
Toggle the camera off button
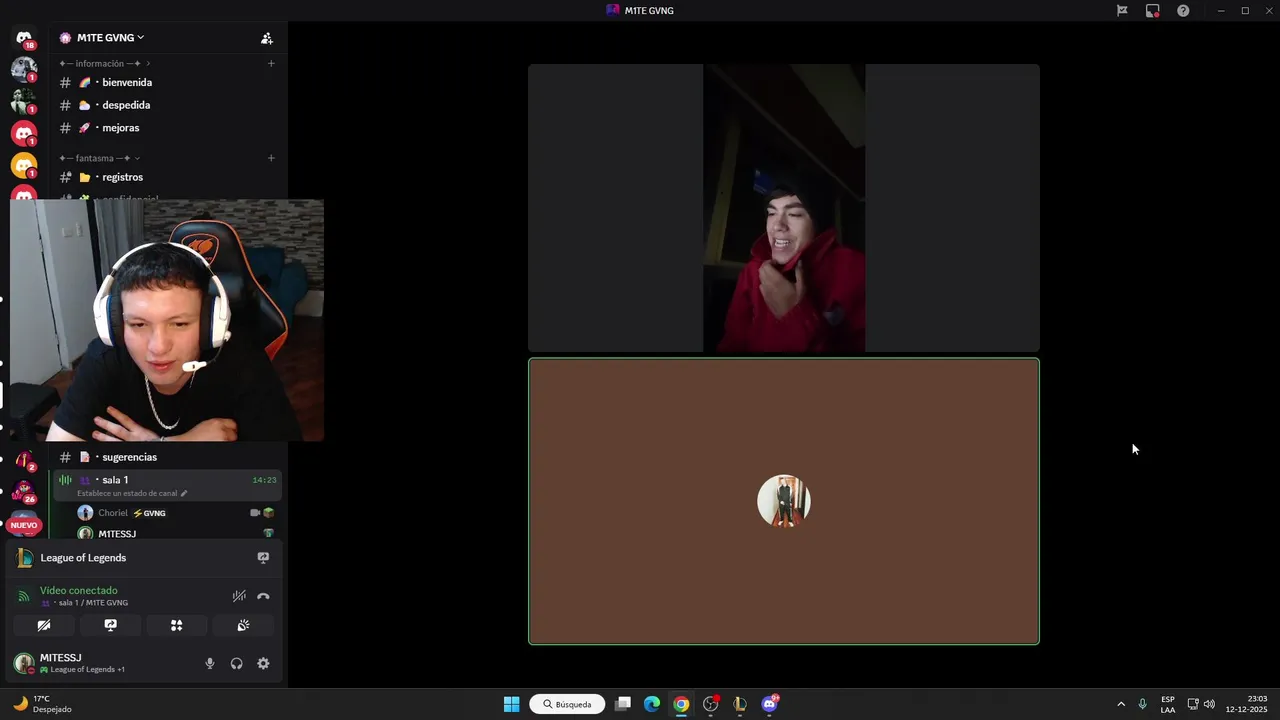(44, 625)
